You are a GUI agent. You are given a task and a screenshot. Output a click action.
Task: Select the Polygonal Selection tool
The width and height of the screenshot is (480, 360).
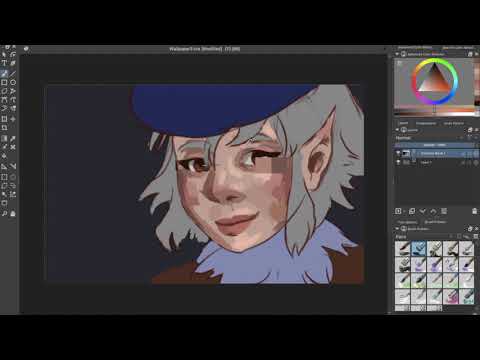click(4, 186)
